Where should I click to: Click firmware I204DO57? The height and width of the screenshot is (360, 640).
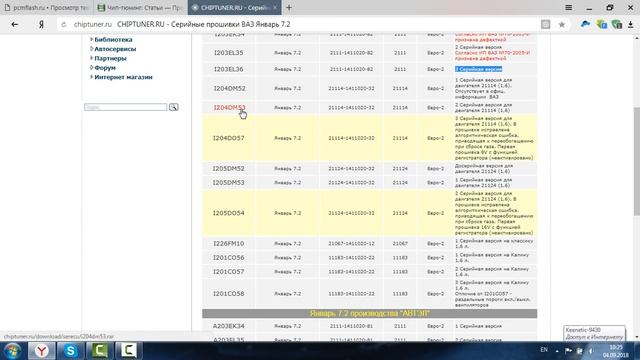tap(229, 138)
